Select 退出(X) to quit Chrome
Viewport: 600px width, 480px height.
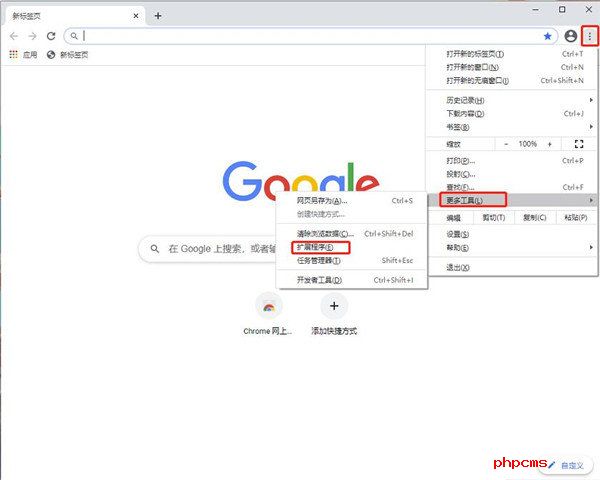click(512, 268)
